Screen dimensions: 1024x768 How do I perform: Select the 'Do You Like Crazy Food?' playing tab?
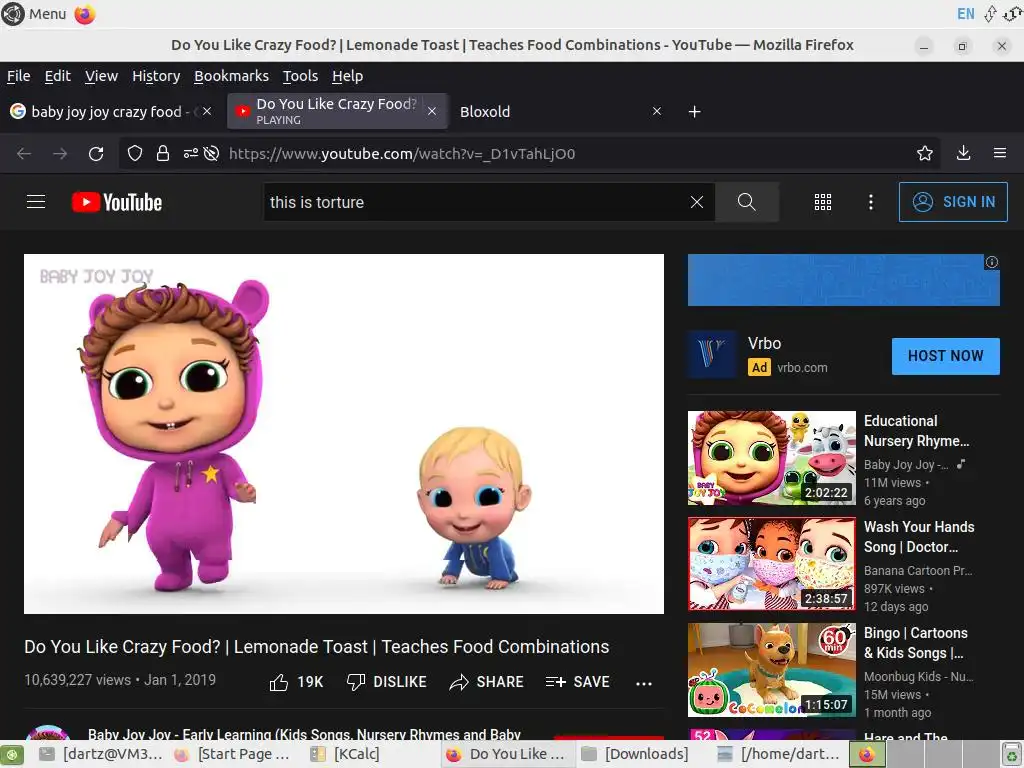click(337, 111)
